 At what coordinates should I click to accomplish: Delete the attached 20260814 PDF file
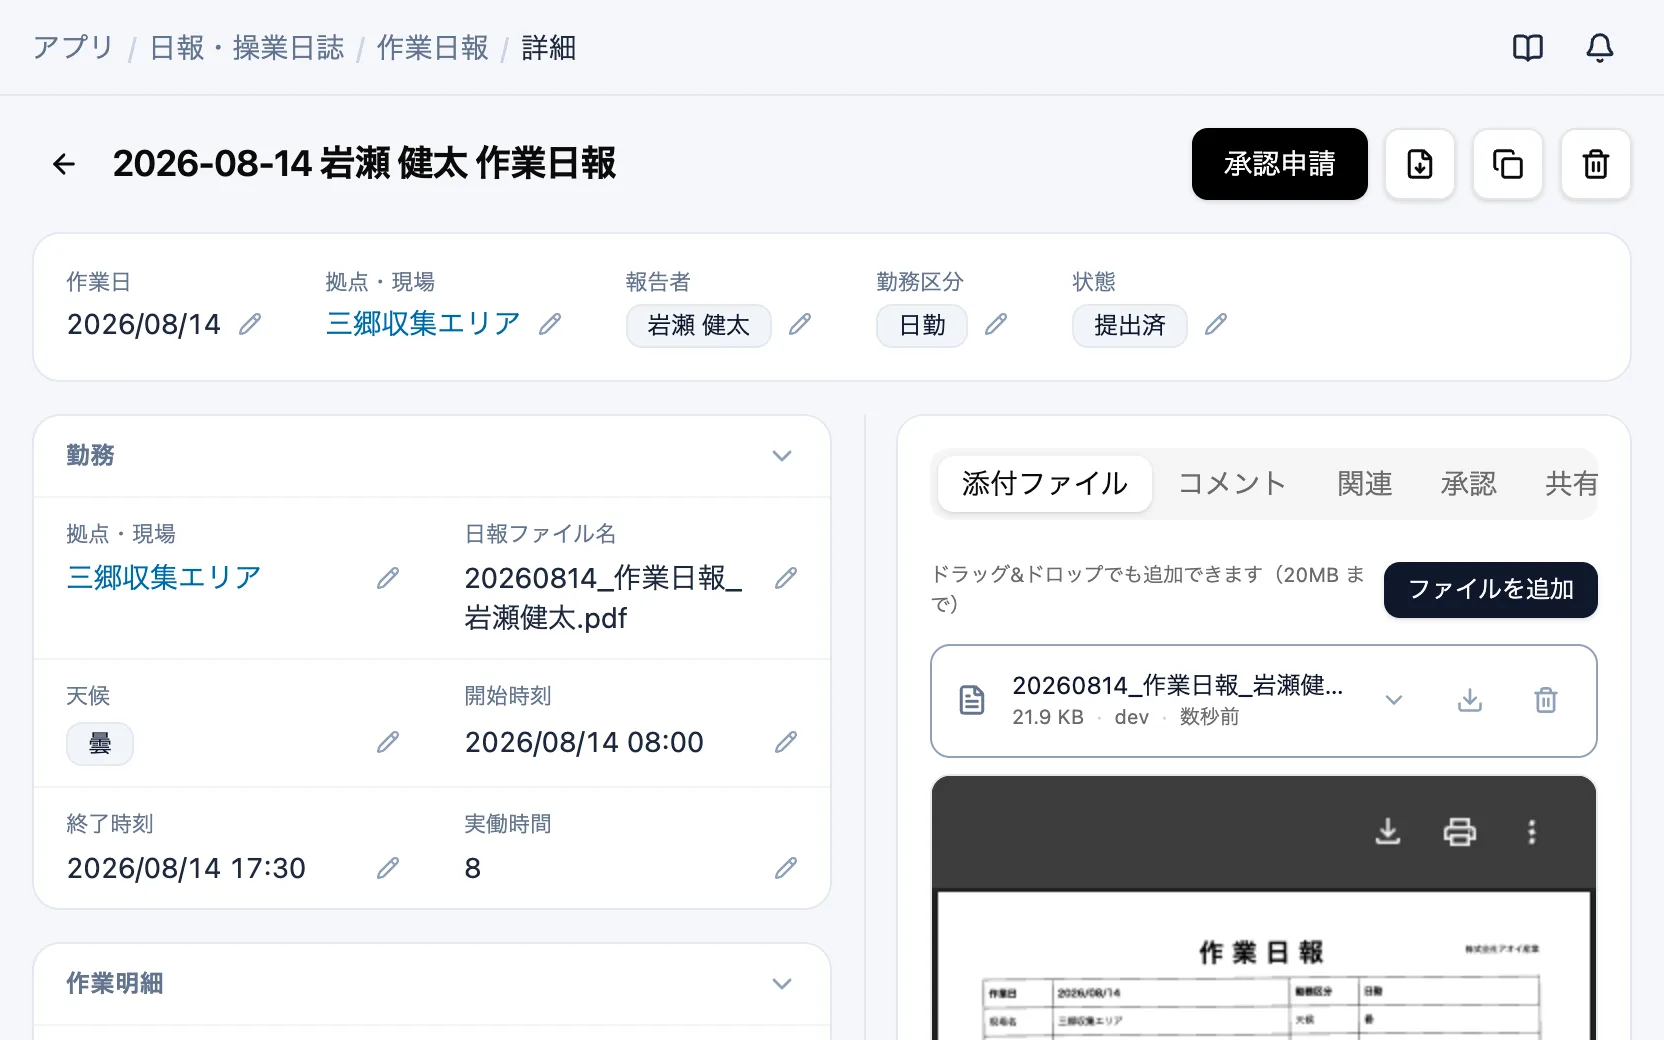(x=1546, y=700)
